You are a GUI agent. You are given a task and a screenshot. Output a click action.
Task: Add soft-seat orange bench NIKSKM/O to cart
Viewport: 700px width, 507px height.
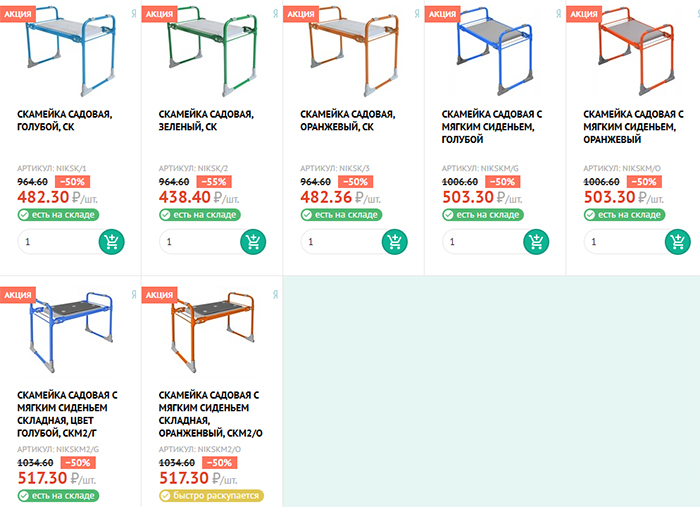[x=678, y=242]
